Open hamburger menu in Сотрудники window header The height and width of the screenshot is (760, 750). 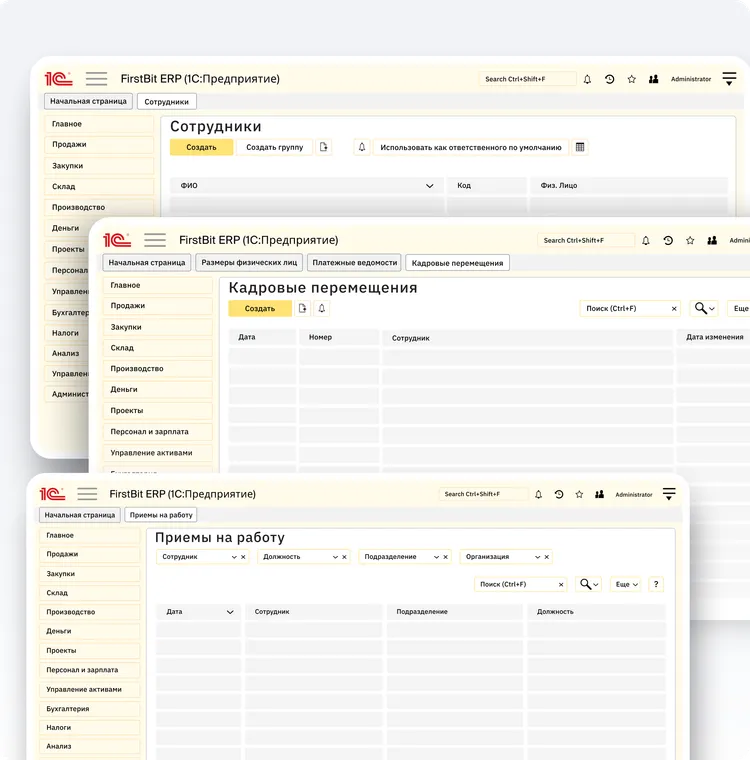point(96,79)
